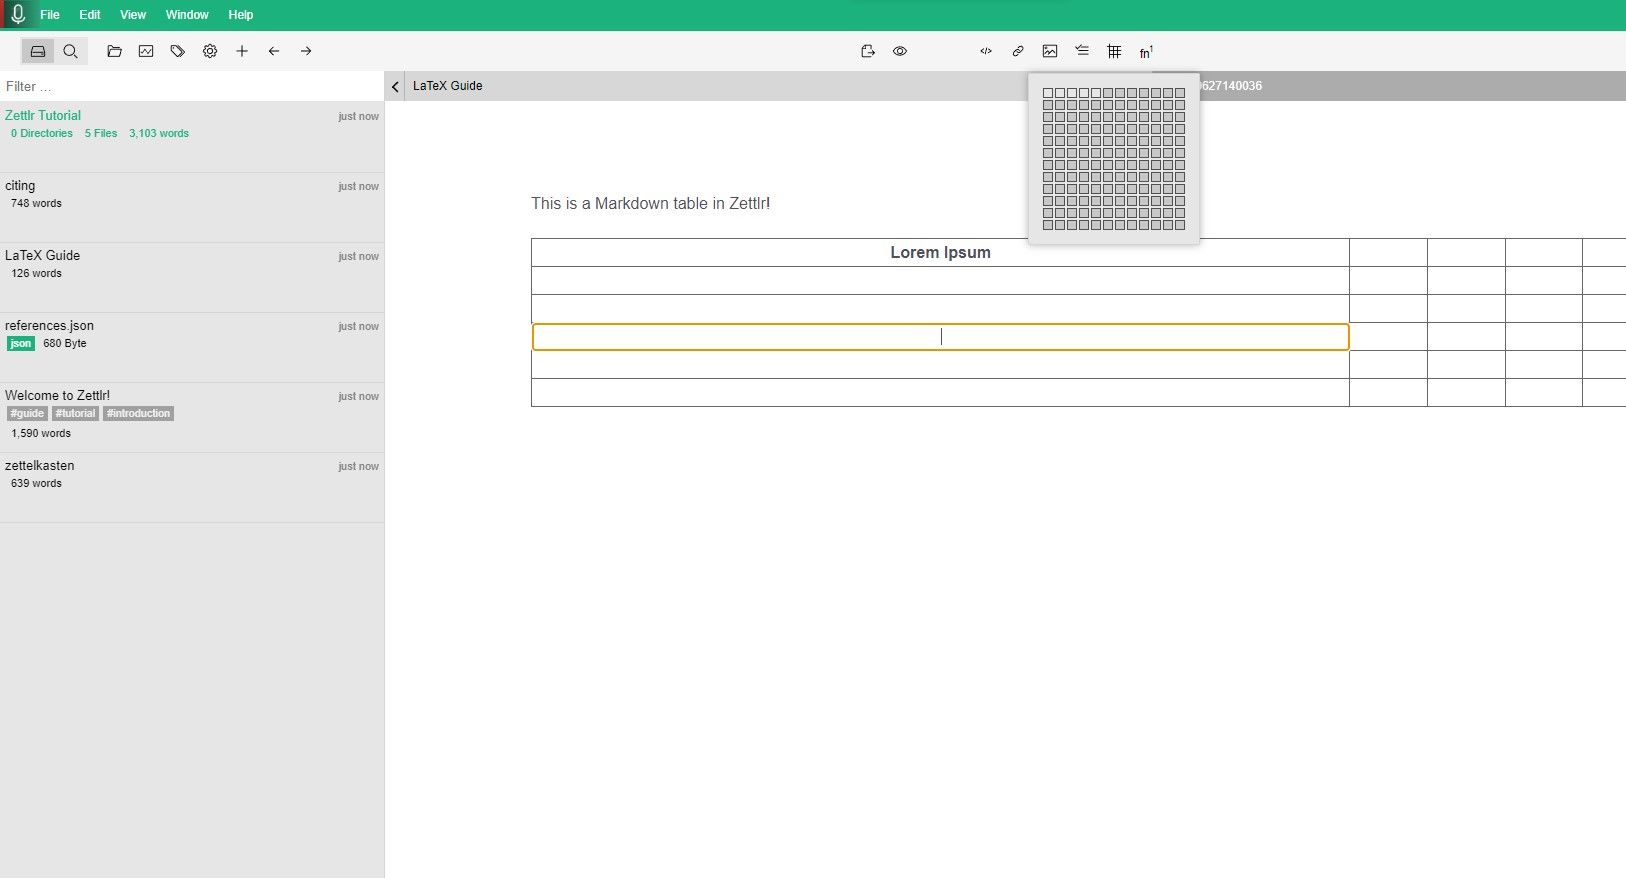Screen dimensions: 1626x878
Task: Focus the Filter input field
Action: 192,86
